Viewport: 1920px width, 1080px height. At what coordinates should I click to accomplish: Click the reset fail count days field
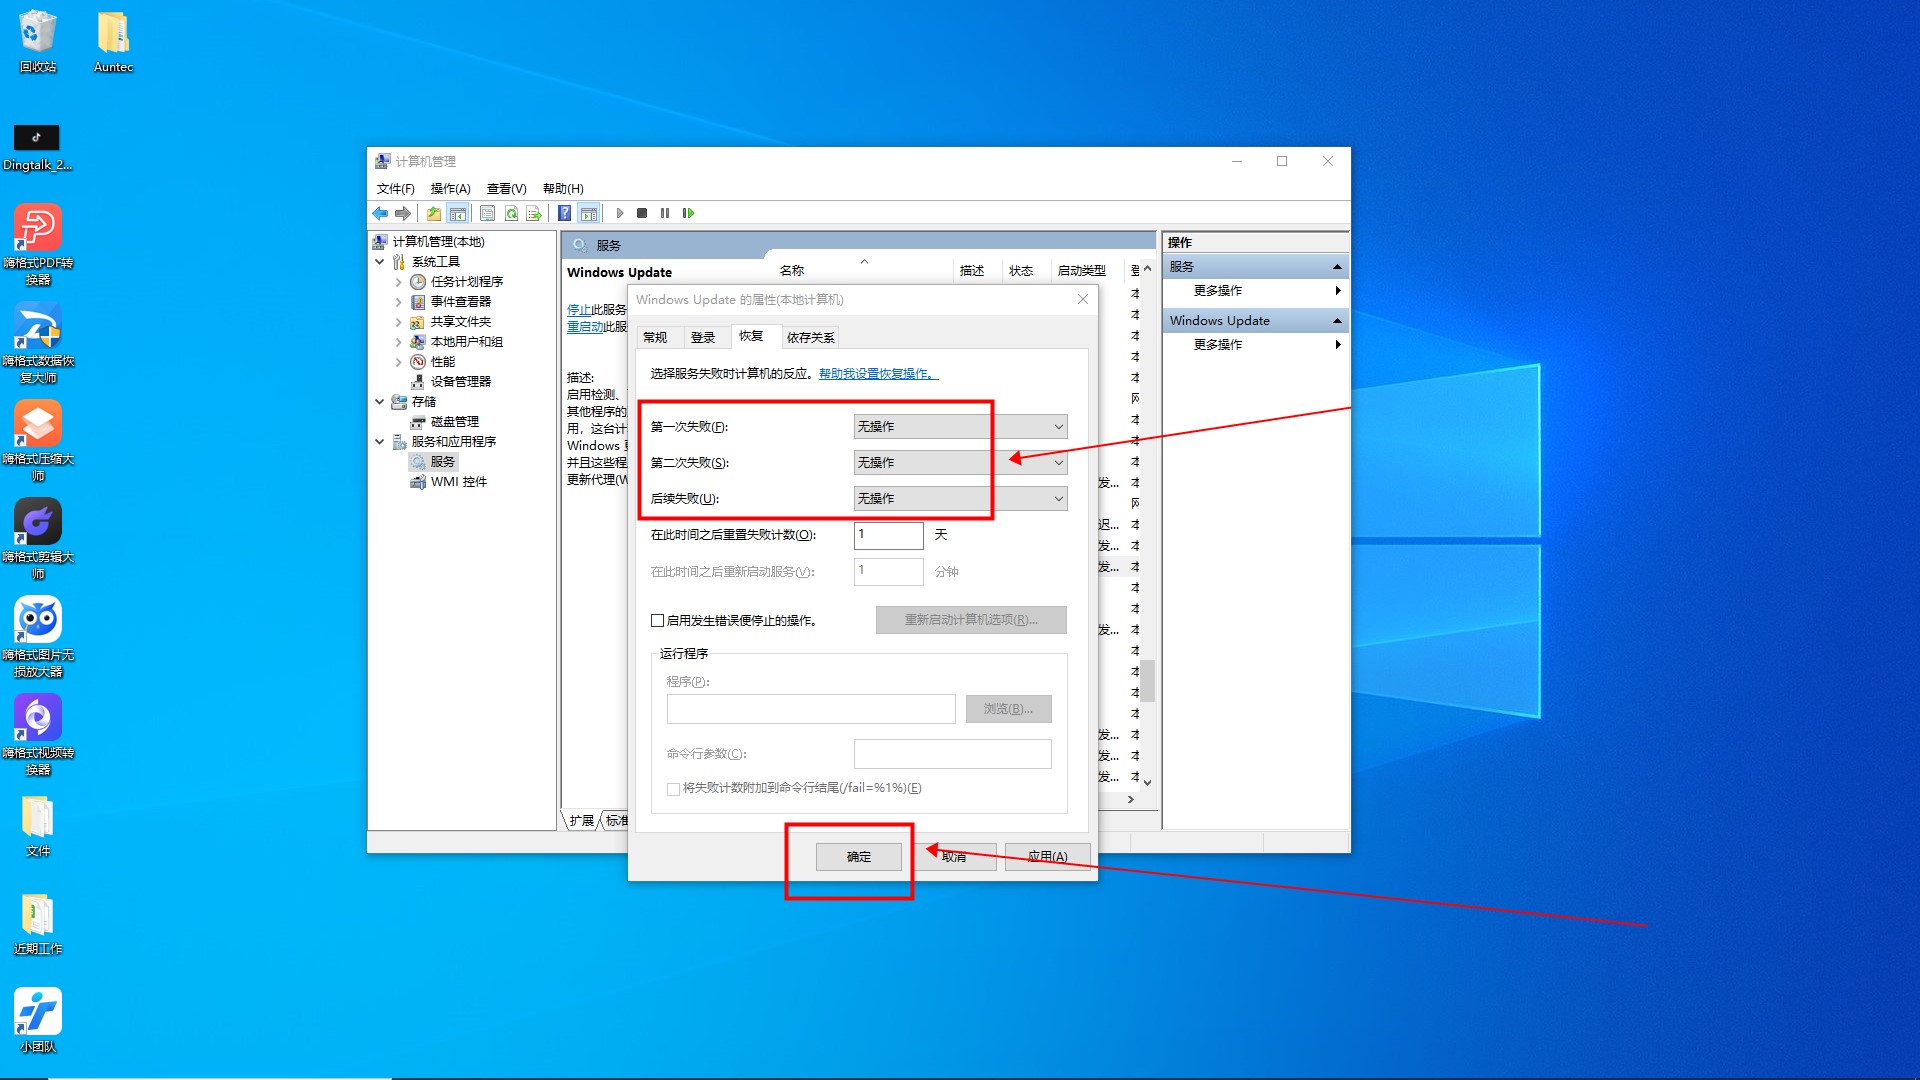click(889, 535)
